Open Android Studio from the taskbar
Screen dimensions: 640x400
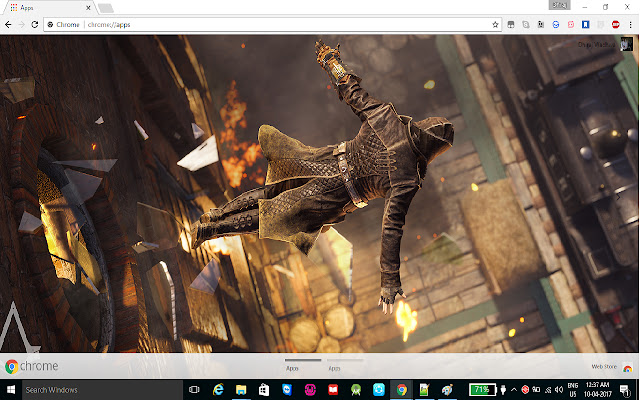coord(356,390)
